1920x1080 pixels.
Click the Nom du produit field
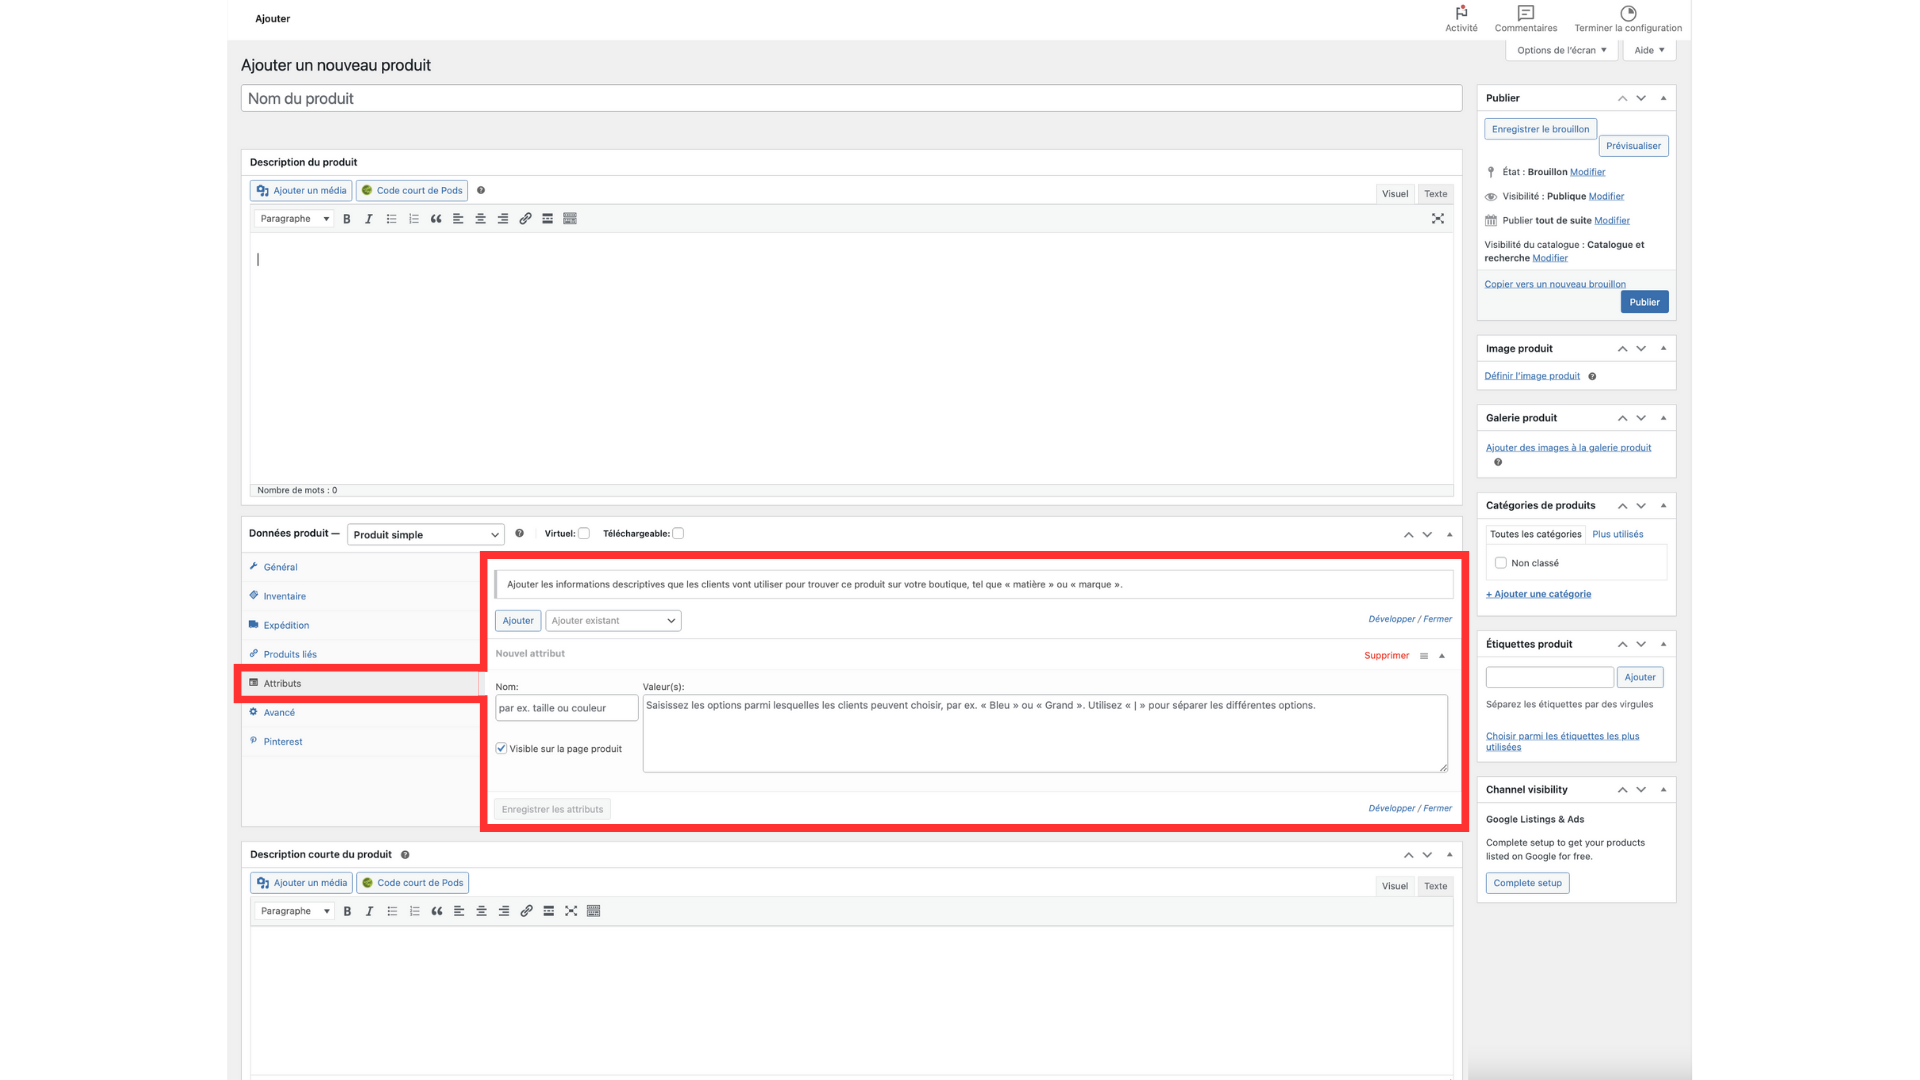point(850,98)
